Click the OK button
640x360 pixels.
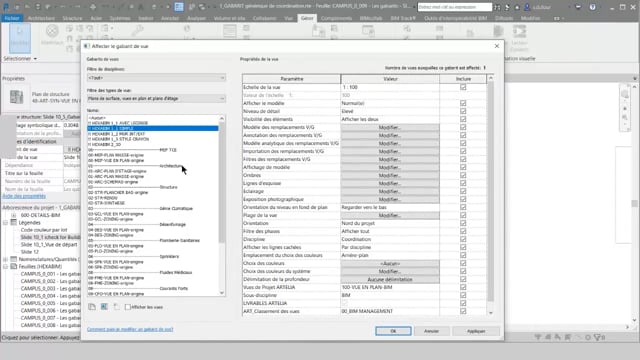[393, 331]
